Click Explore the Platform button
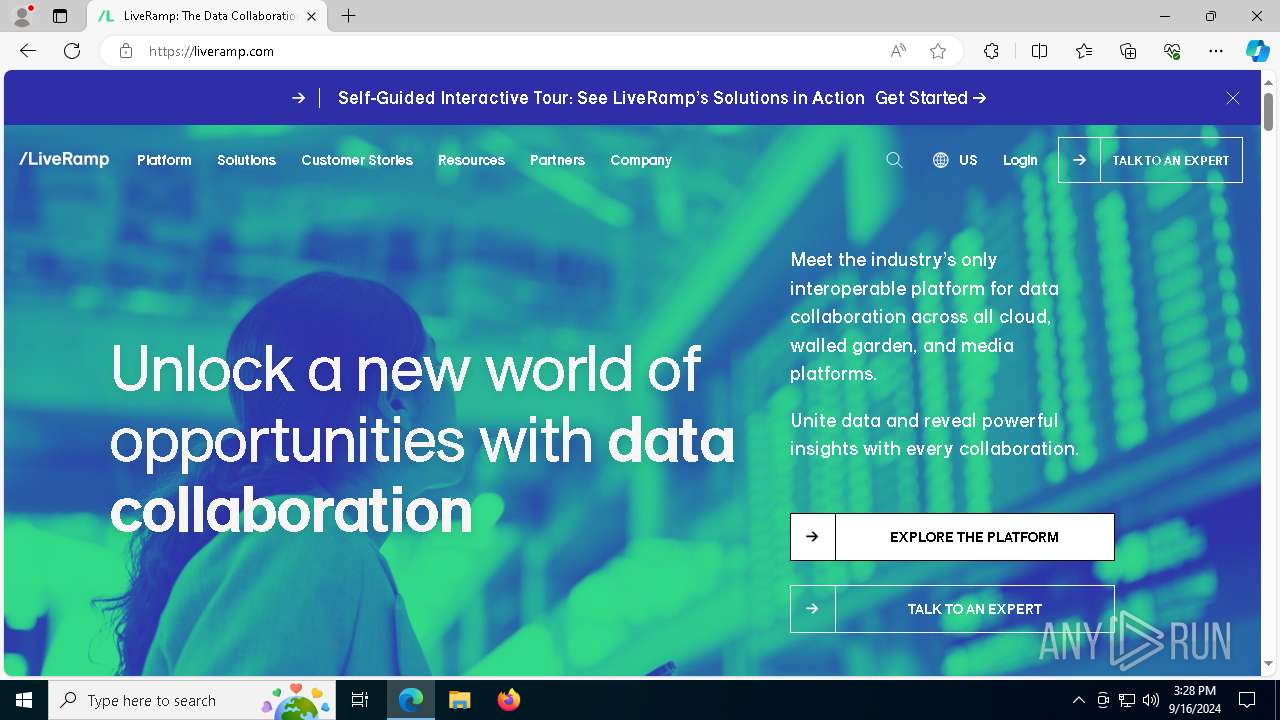This screenshot has width=1280, height=720. pos(952,537)
